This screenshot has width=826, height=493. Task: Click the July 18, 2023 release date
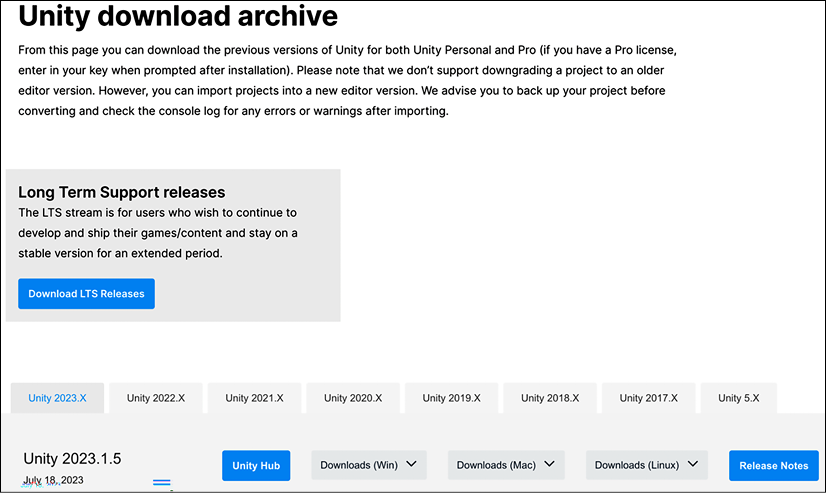coord(53,480)
